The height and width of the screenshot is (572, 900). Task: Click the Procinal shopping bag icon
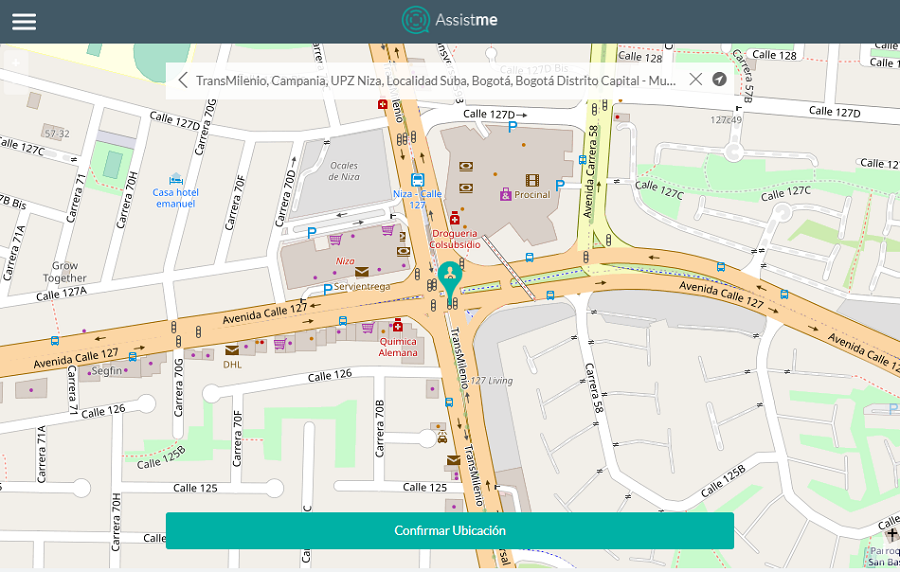point(505,194)
